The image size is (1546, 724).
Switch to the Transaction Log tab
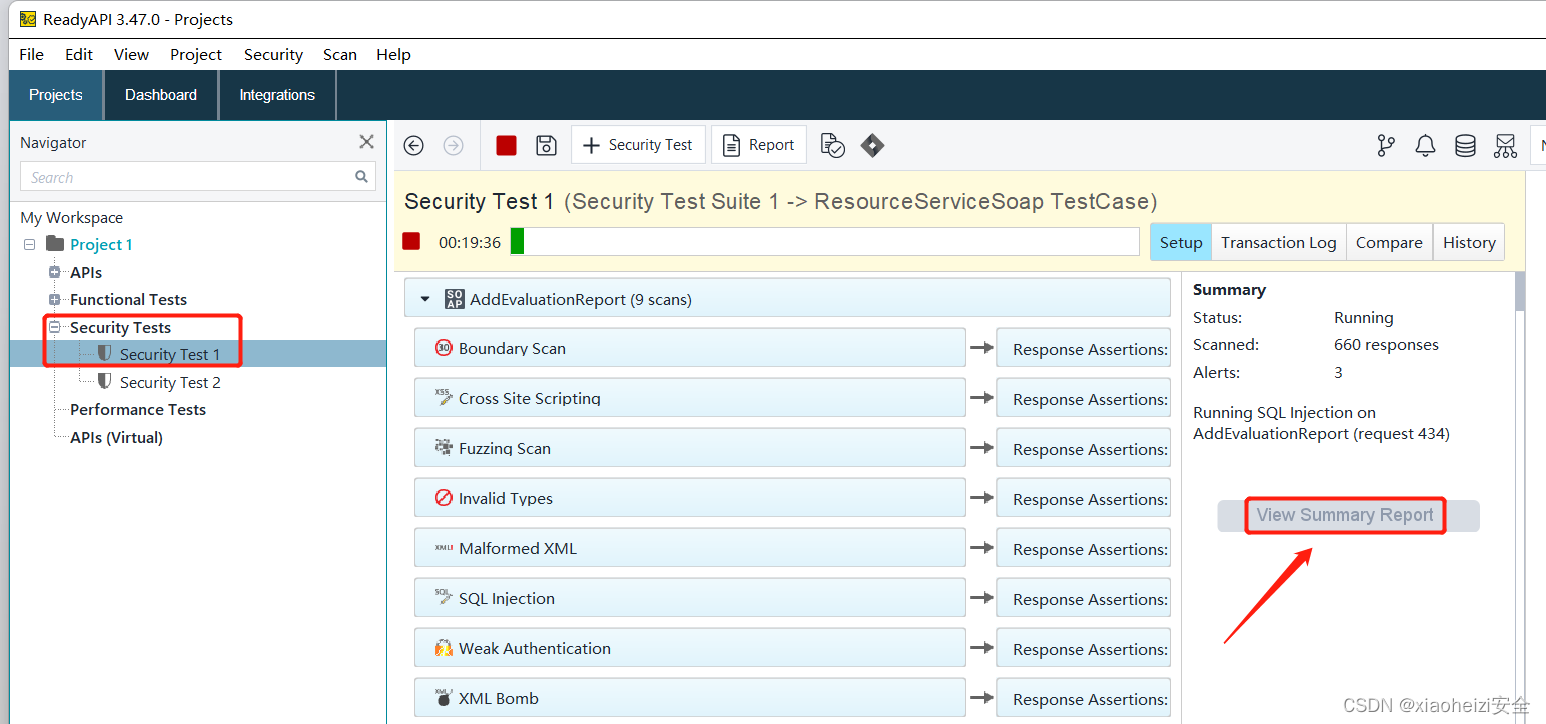click(1278, 242)
